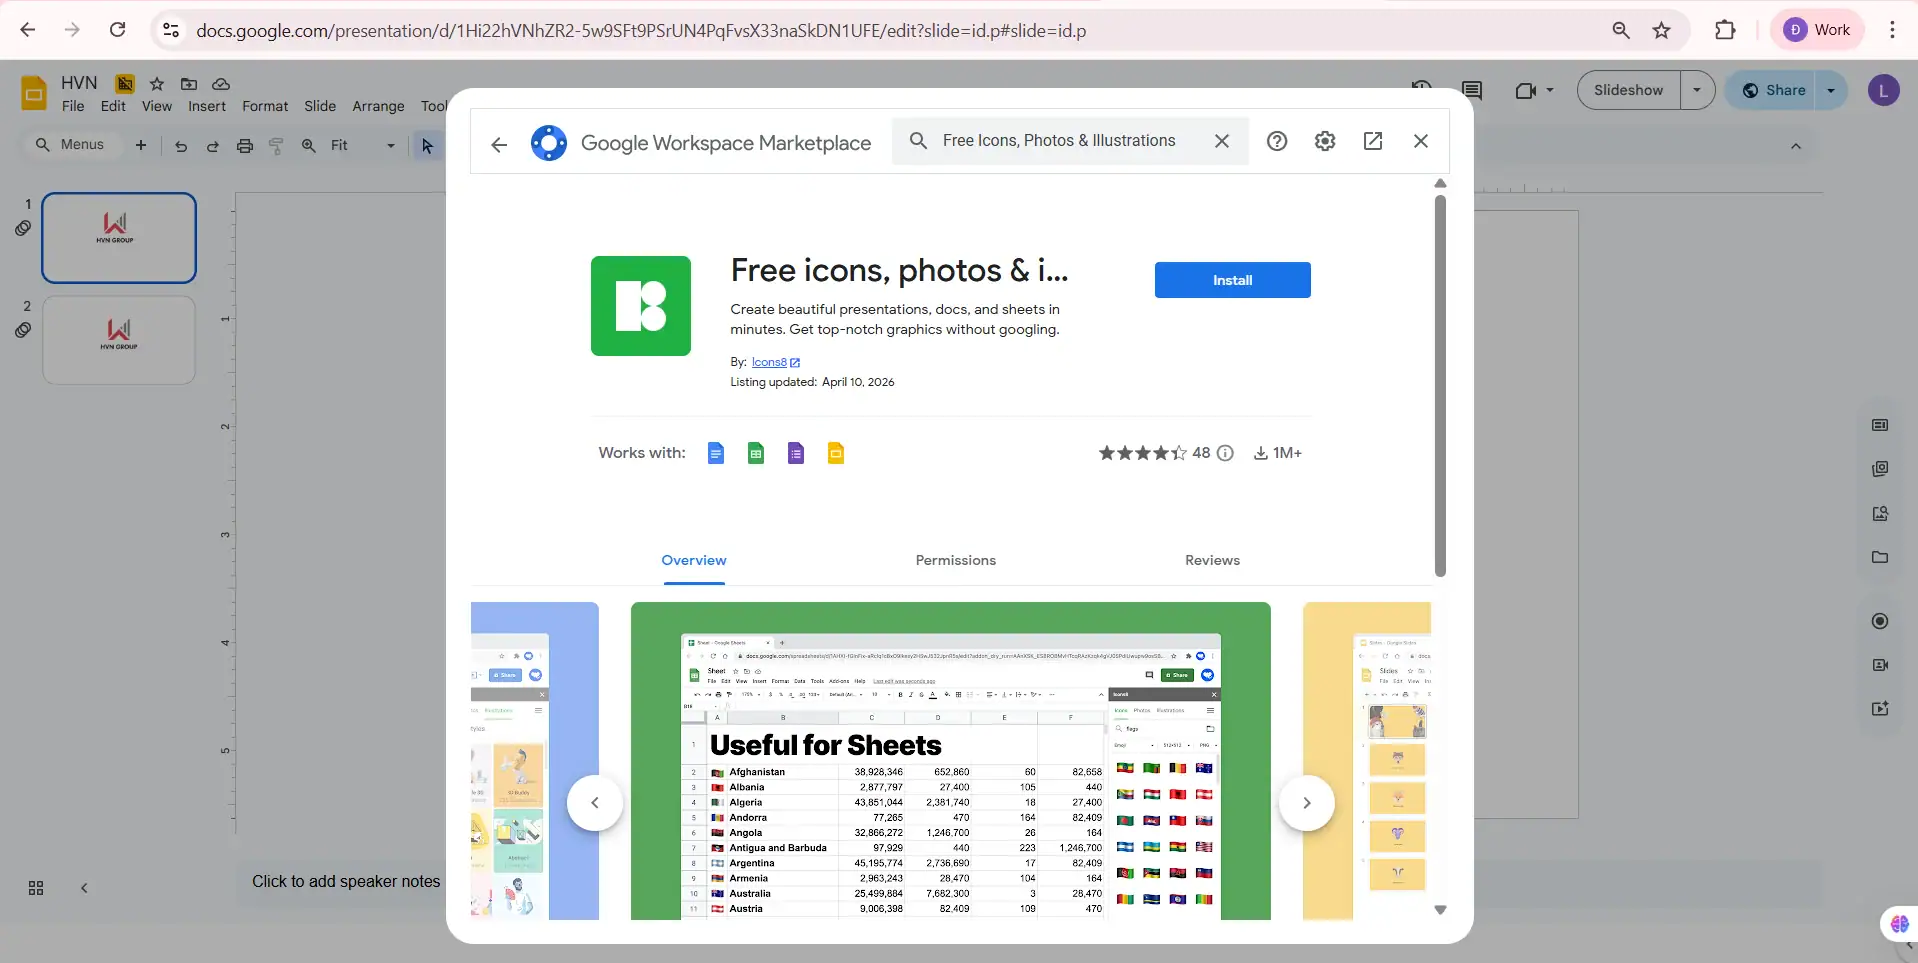1918x963 pixels.
Task: Click the Install button
Action: tap(1231, 280)
